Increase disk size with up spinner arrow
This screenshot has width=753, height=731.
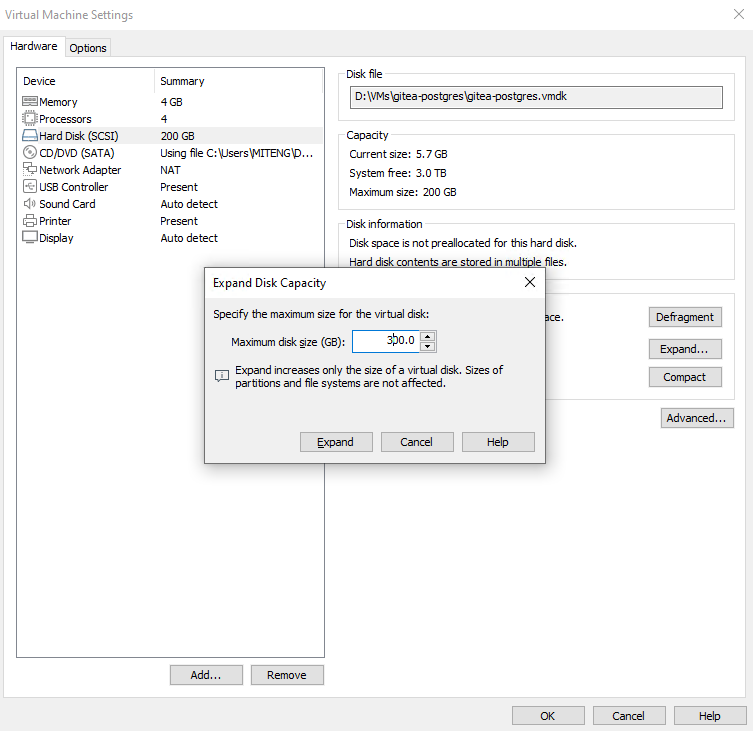428,336
